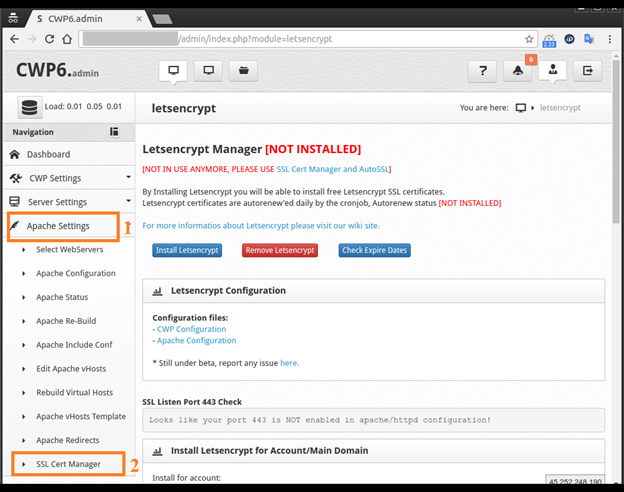This screenshot has width=624, height=492.
Task: Bookmark this page with the star icon
Action: pyautogui.click(x=529, y=39)
